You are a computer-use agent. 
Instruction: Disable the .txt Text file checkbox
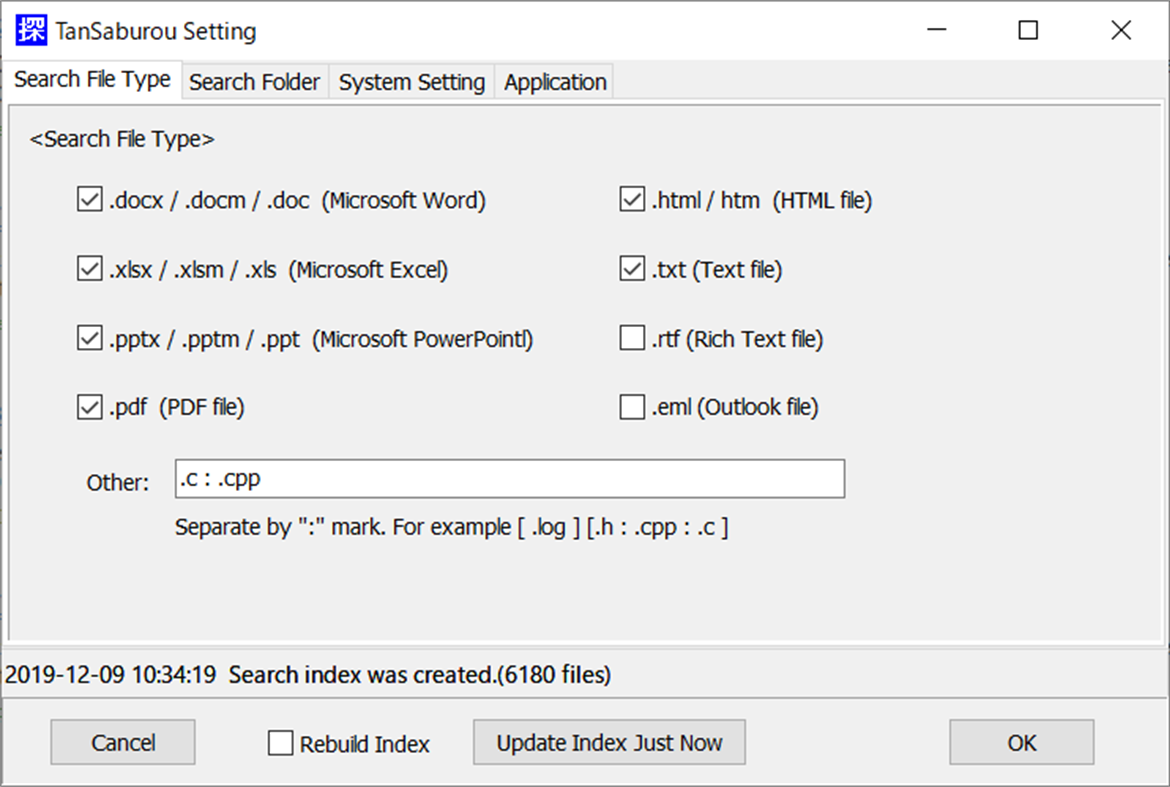(631, 268)
